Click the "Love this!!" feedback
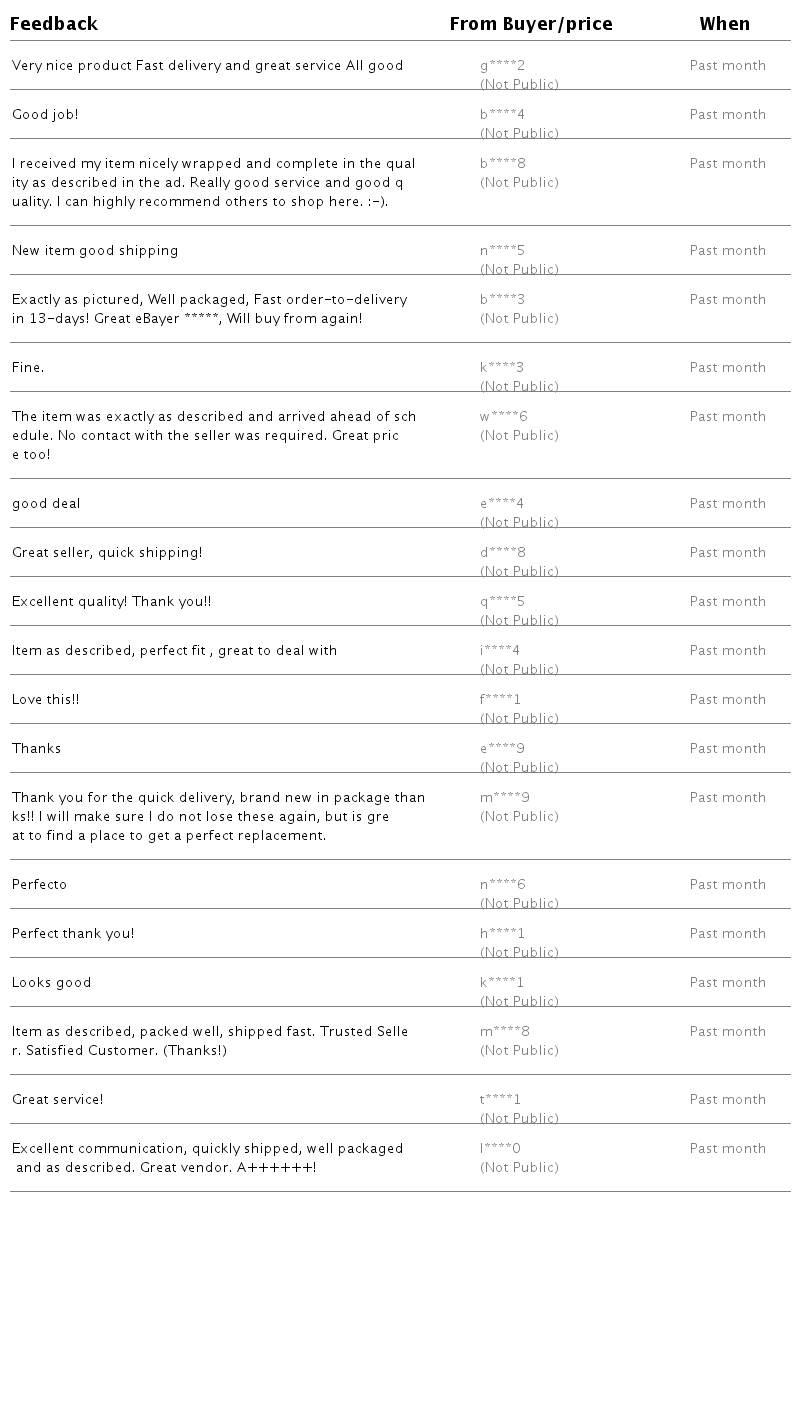800x1424 pixels. pos(45,700)
